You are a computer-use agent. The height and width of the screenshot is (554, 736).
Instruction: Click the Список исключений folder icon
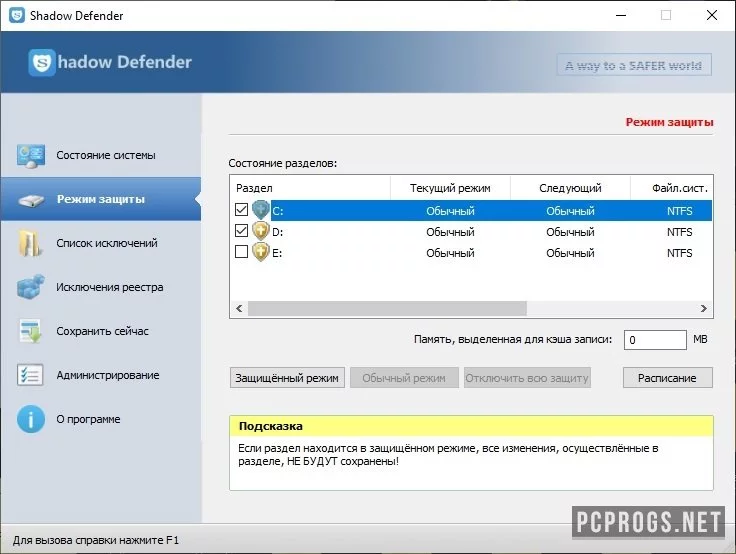pyautogui.click(x=30, y=243)
